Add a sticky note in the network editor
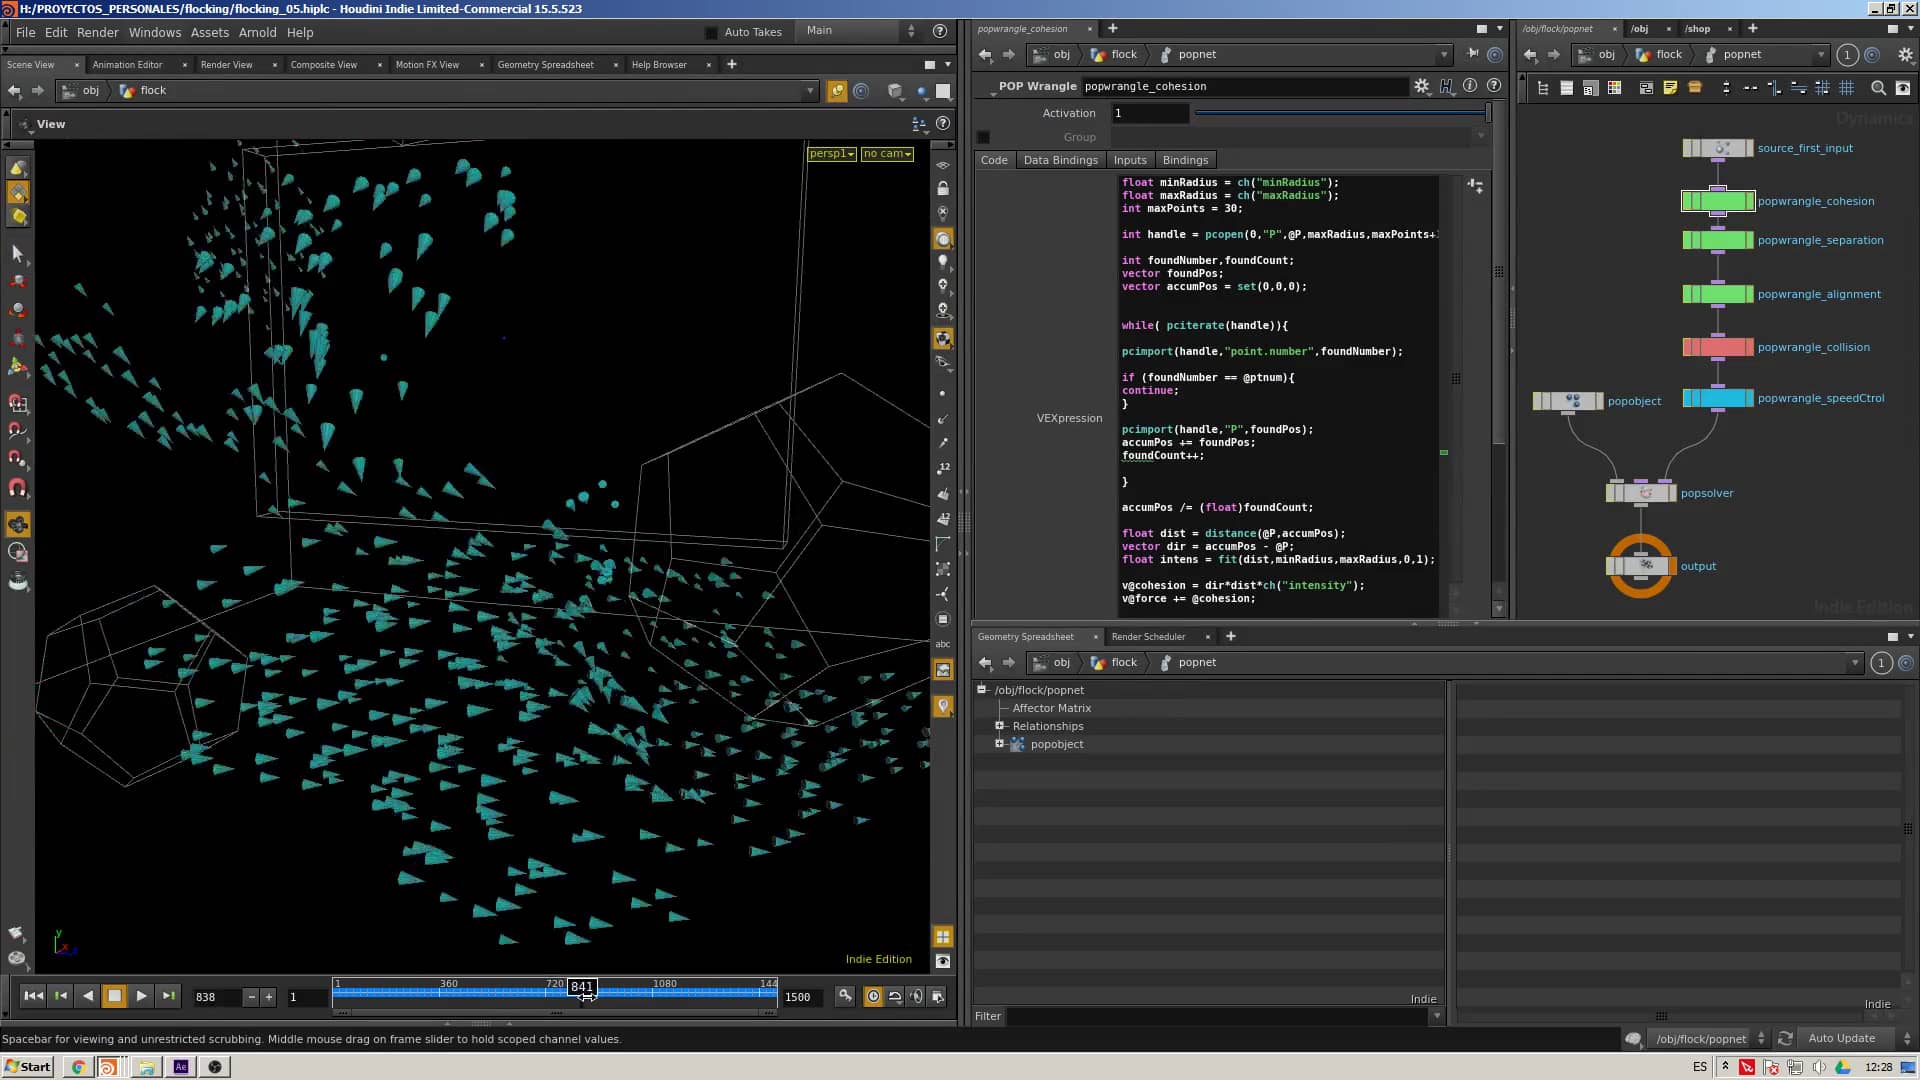This screenshot has height=1080, width=1920. (x=1670, y=88)
